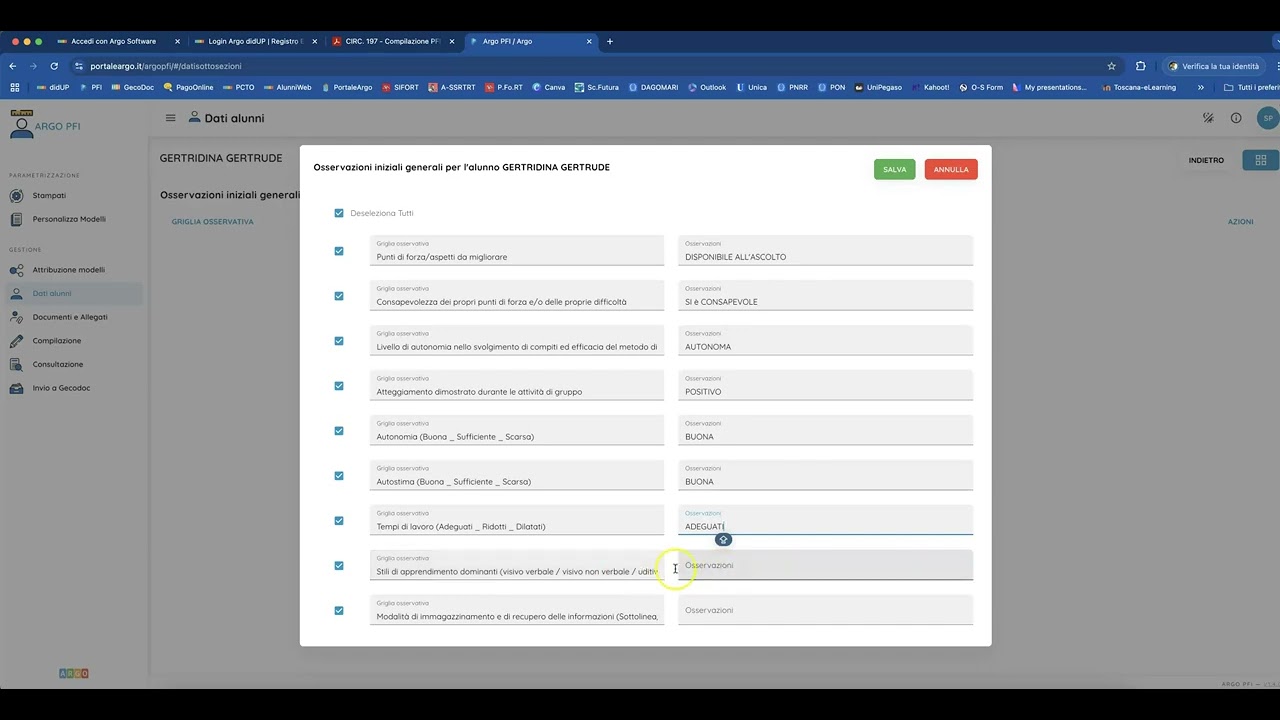The width and height of the screenshot is (1280, 720).
Task: Click the Osservazioni field containing POSITIVO
Action: pos(825,385)
